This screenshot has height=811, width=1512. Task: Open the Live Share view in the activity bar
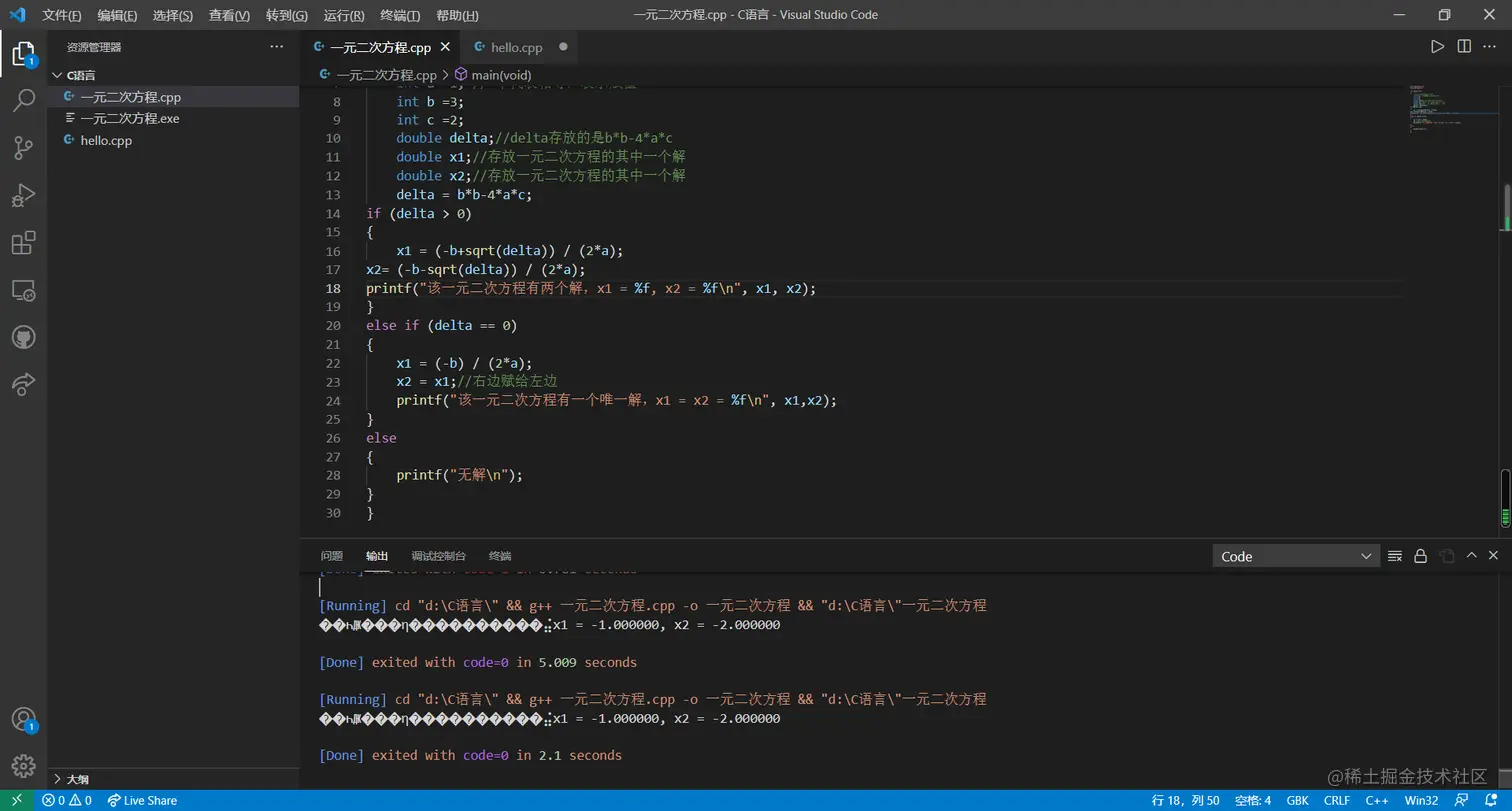[23, 384]
